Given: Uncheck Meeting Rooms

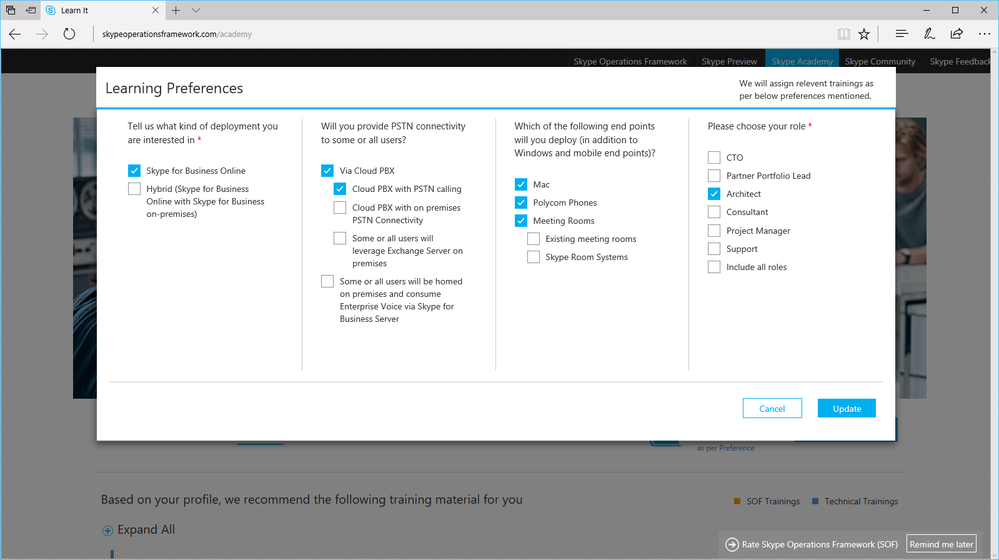Looking at the screenshot, I should tap(521, 220).
